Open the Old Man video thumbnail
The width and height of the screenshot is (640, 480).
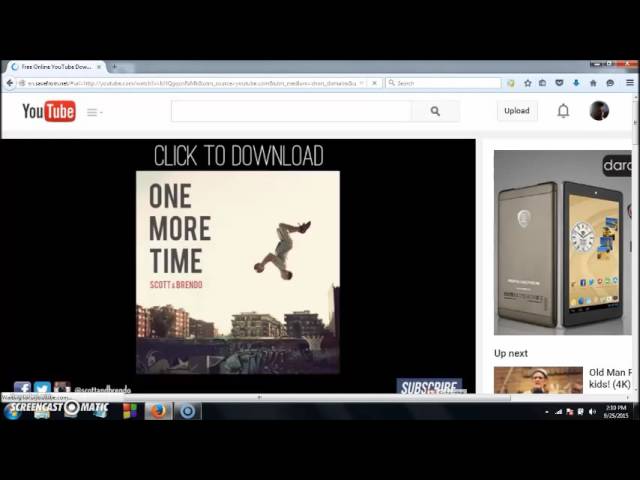tap(538, 380)
